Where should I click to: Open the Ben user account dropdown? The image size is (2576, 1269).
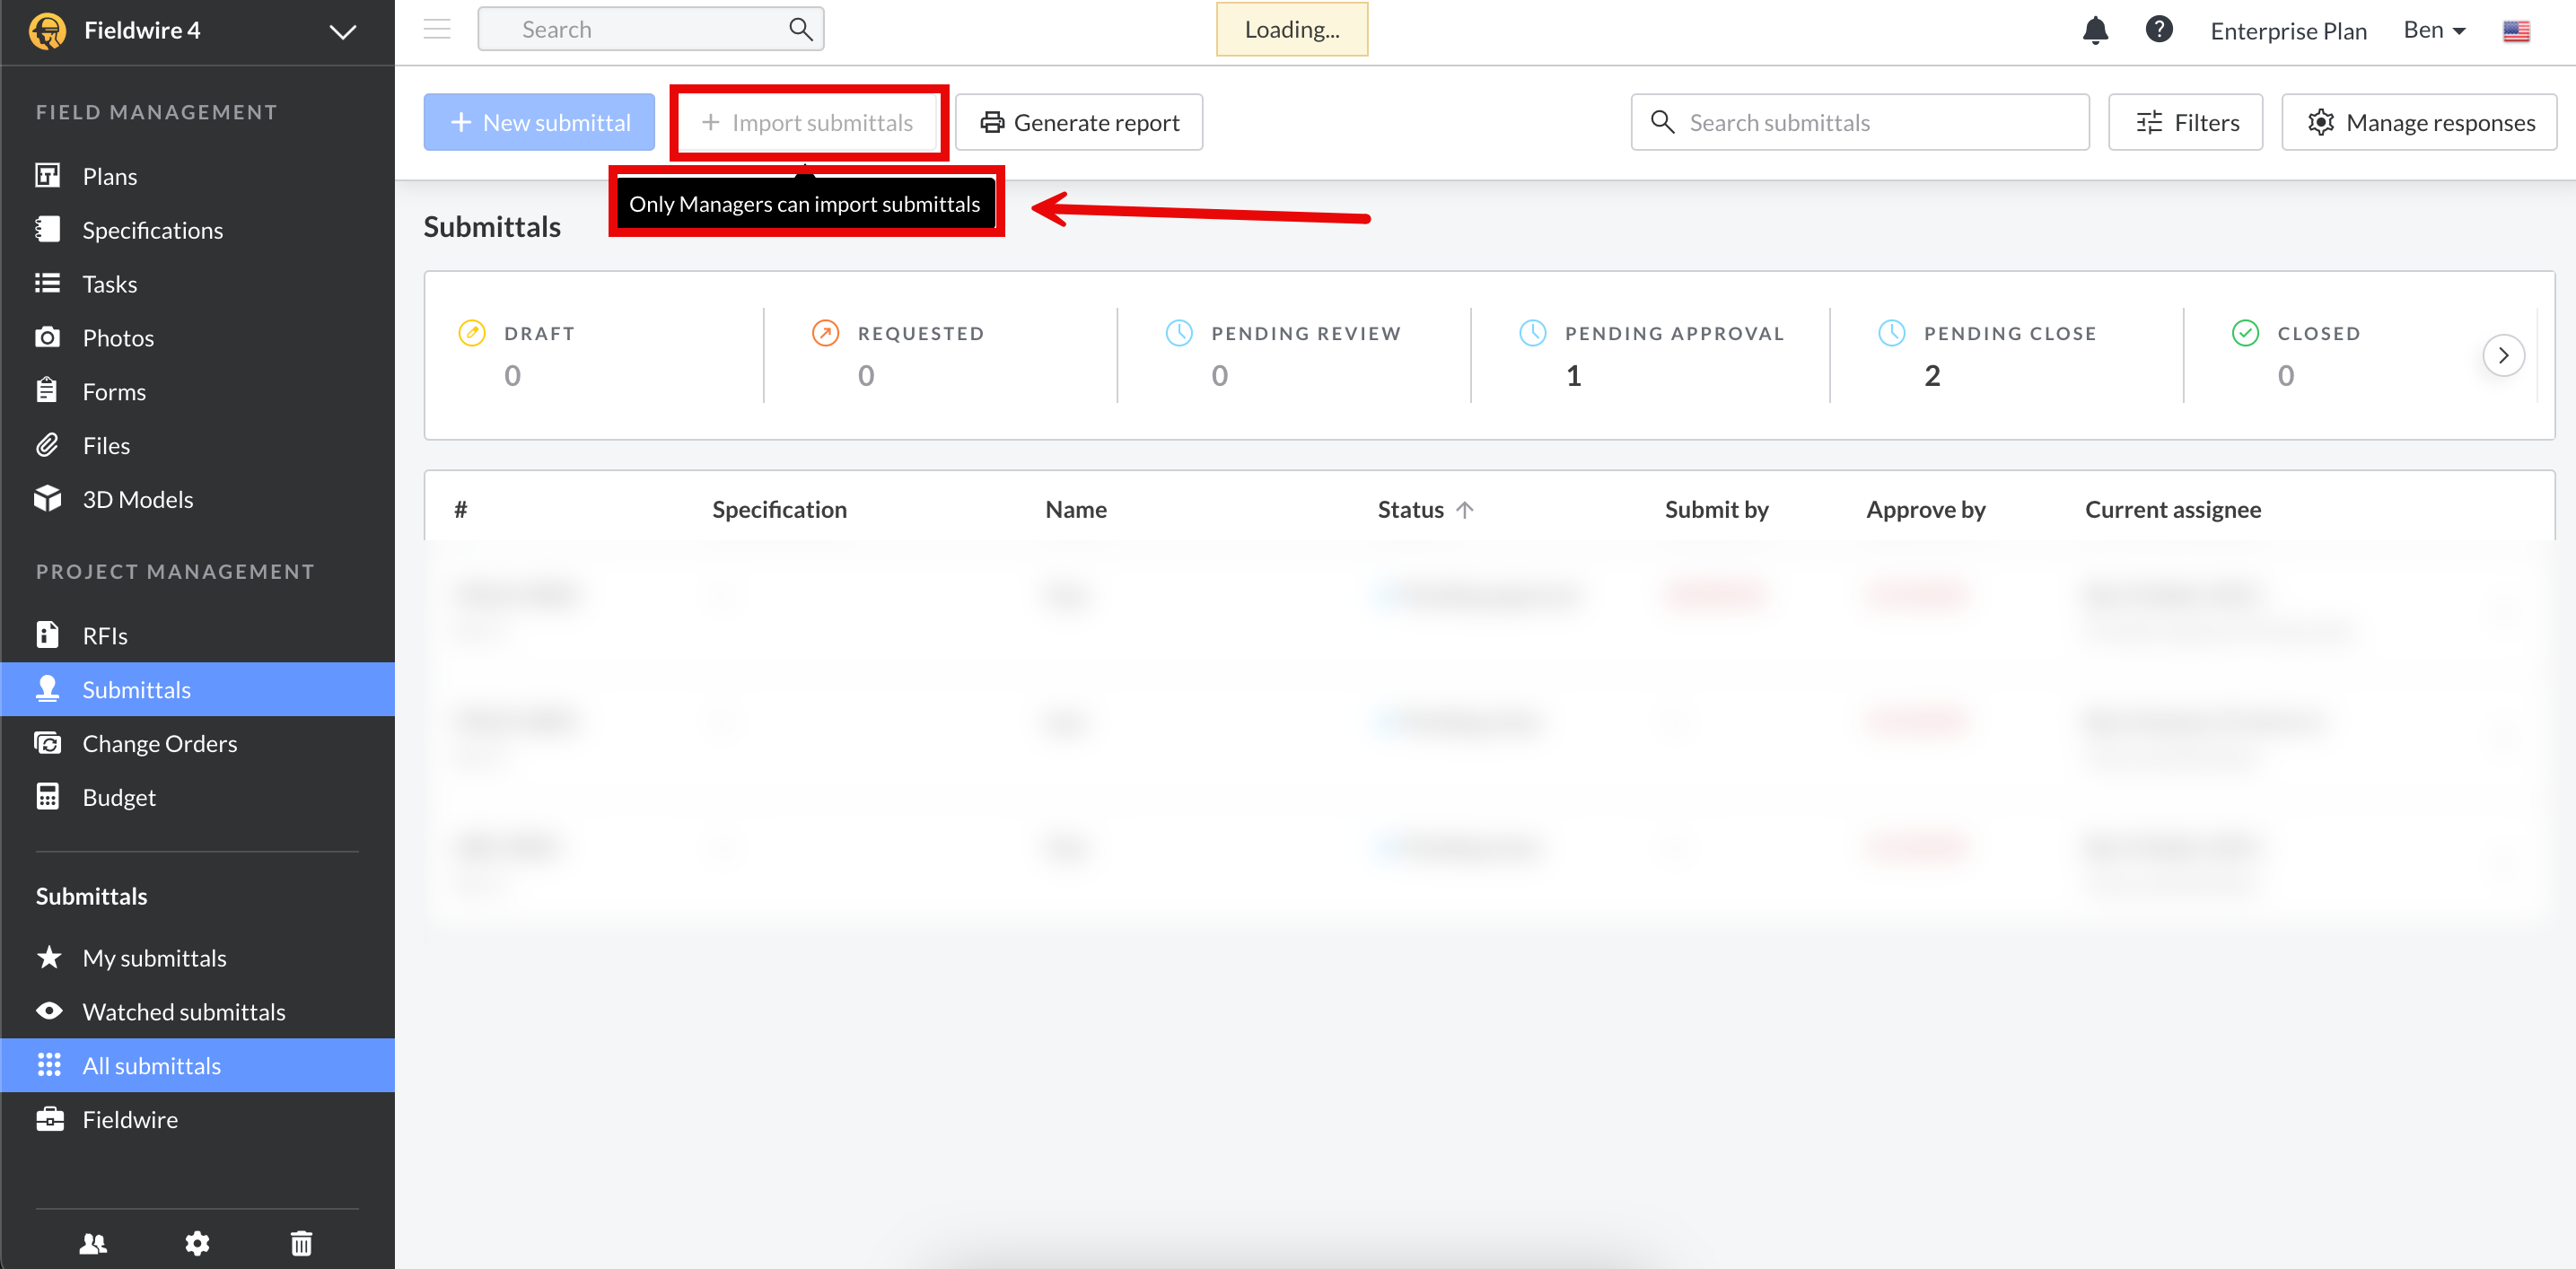tap(2434, 30)
